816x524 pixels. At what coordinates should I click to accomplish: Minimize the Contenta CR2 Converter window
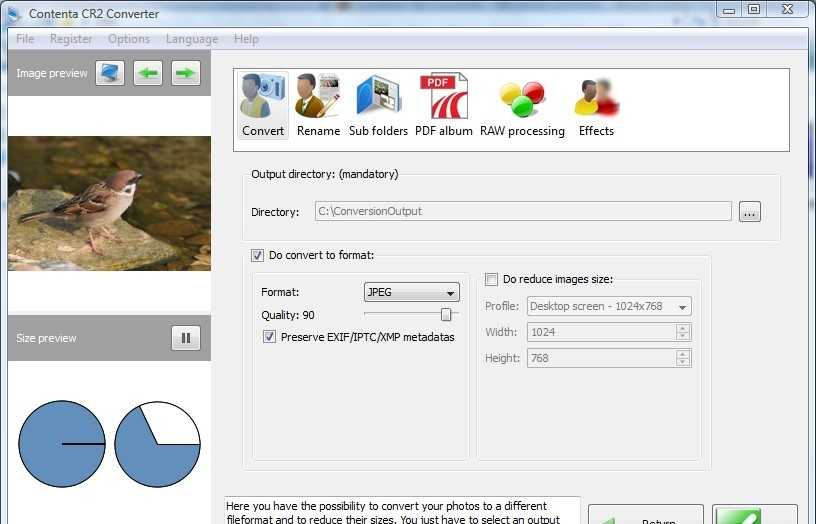(x=729, y=9)
